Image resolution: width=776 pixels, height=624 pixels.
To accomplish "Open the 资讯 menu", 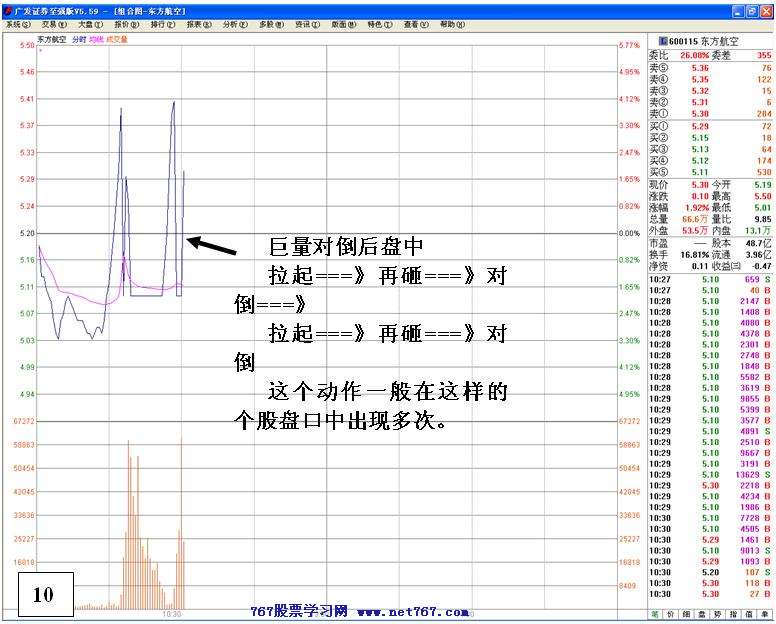I will tap(307, 24).
